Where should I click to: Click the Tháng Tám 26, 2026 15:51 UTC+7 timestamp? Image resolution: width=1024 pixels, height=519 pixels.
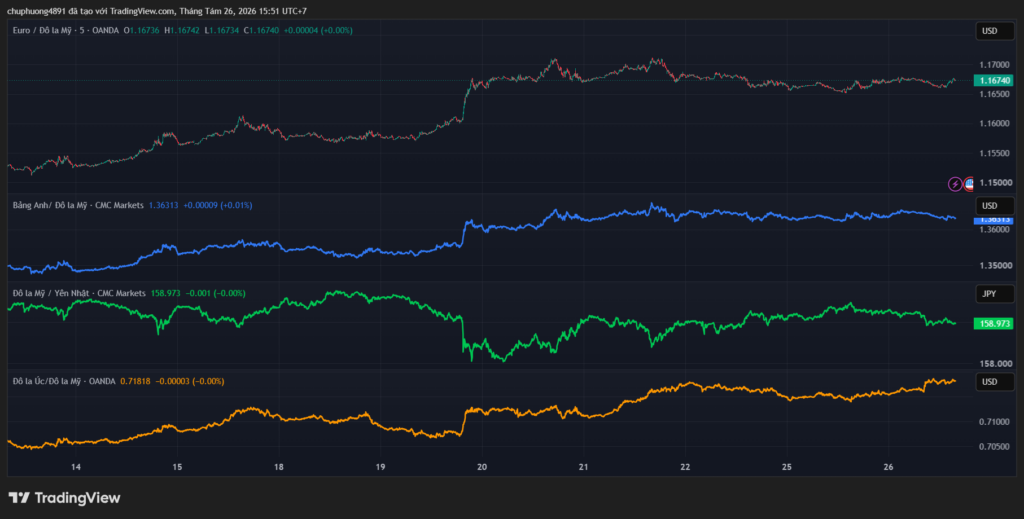click(x=243, y=11)
